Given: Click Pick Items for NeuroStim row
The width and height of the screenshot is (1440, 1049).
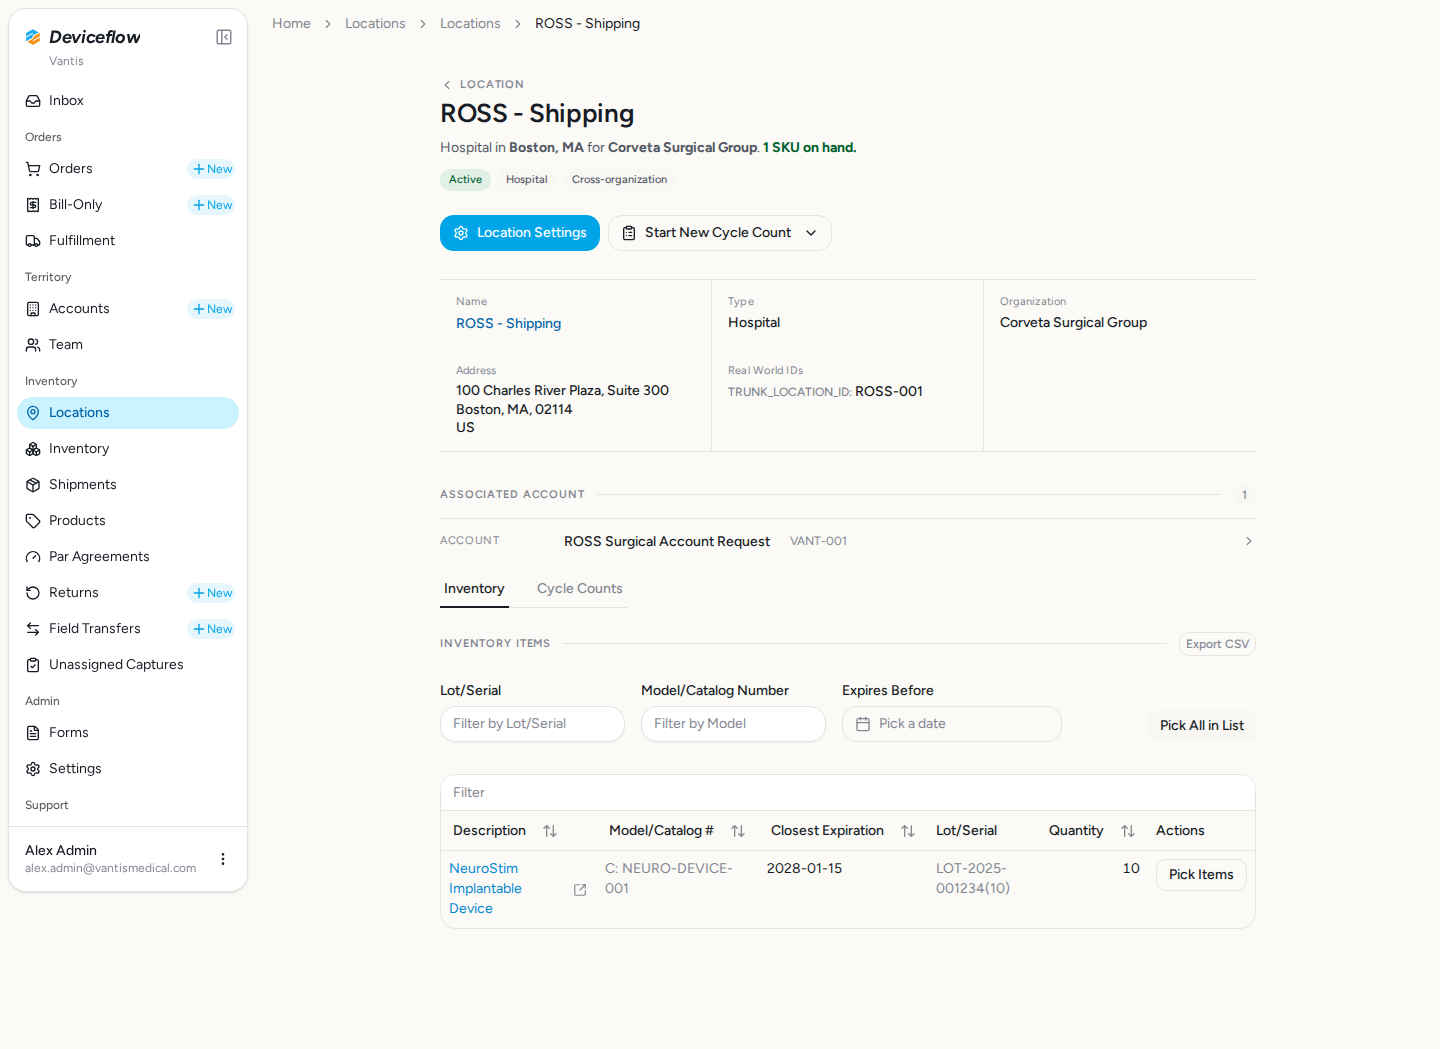Looking at the screenshot, I should [x=1201, y=875].
